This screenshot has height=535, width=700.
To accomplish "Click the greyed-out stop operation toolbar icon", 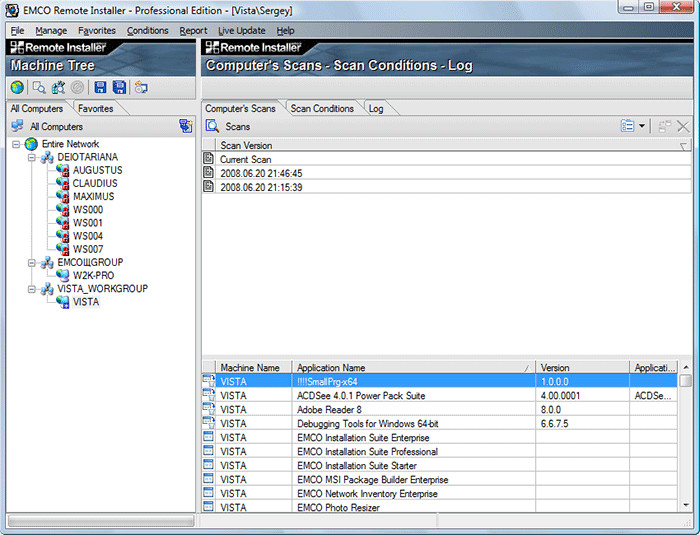I will coord(77,87).
